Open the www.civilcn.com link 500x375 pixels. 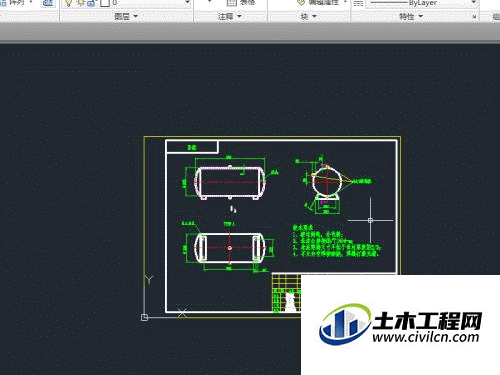click(x=426, y=337)
